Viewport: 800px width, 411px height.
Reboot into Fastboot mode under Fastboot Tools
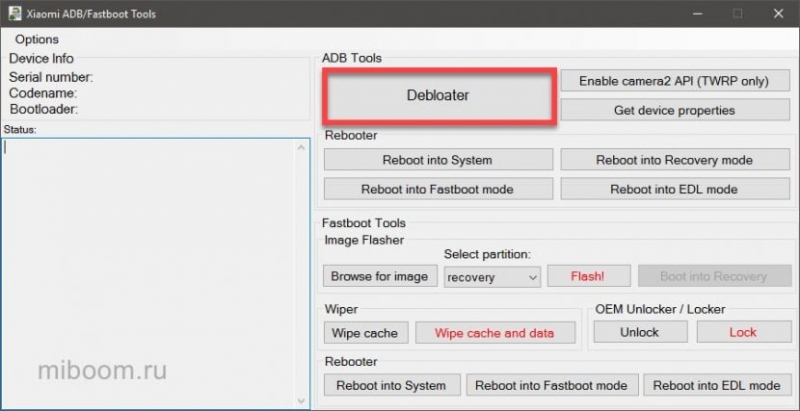coord(552,385)
